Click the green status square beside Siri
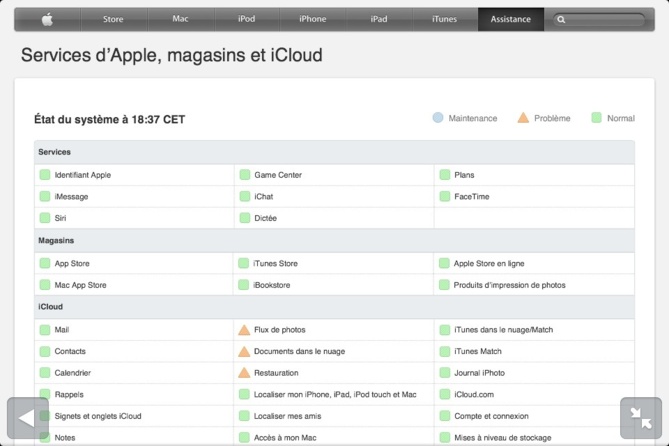Screen dimensions: 669x446 pos(45,218)
